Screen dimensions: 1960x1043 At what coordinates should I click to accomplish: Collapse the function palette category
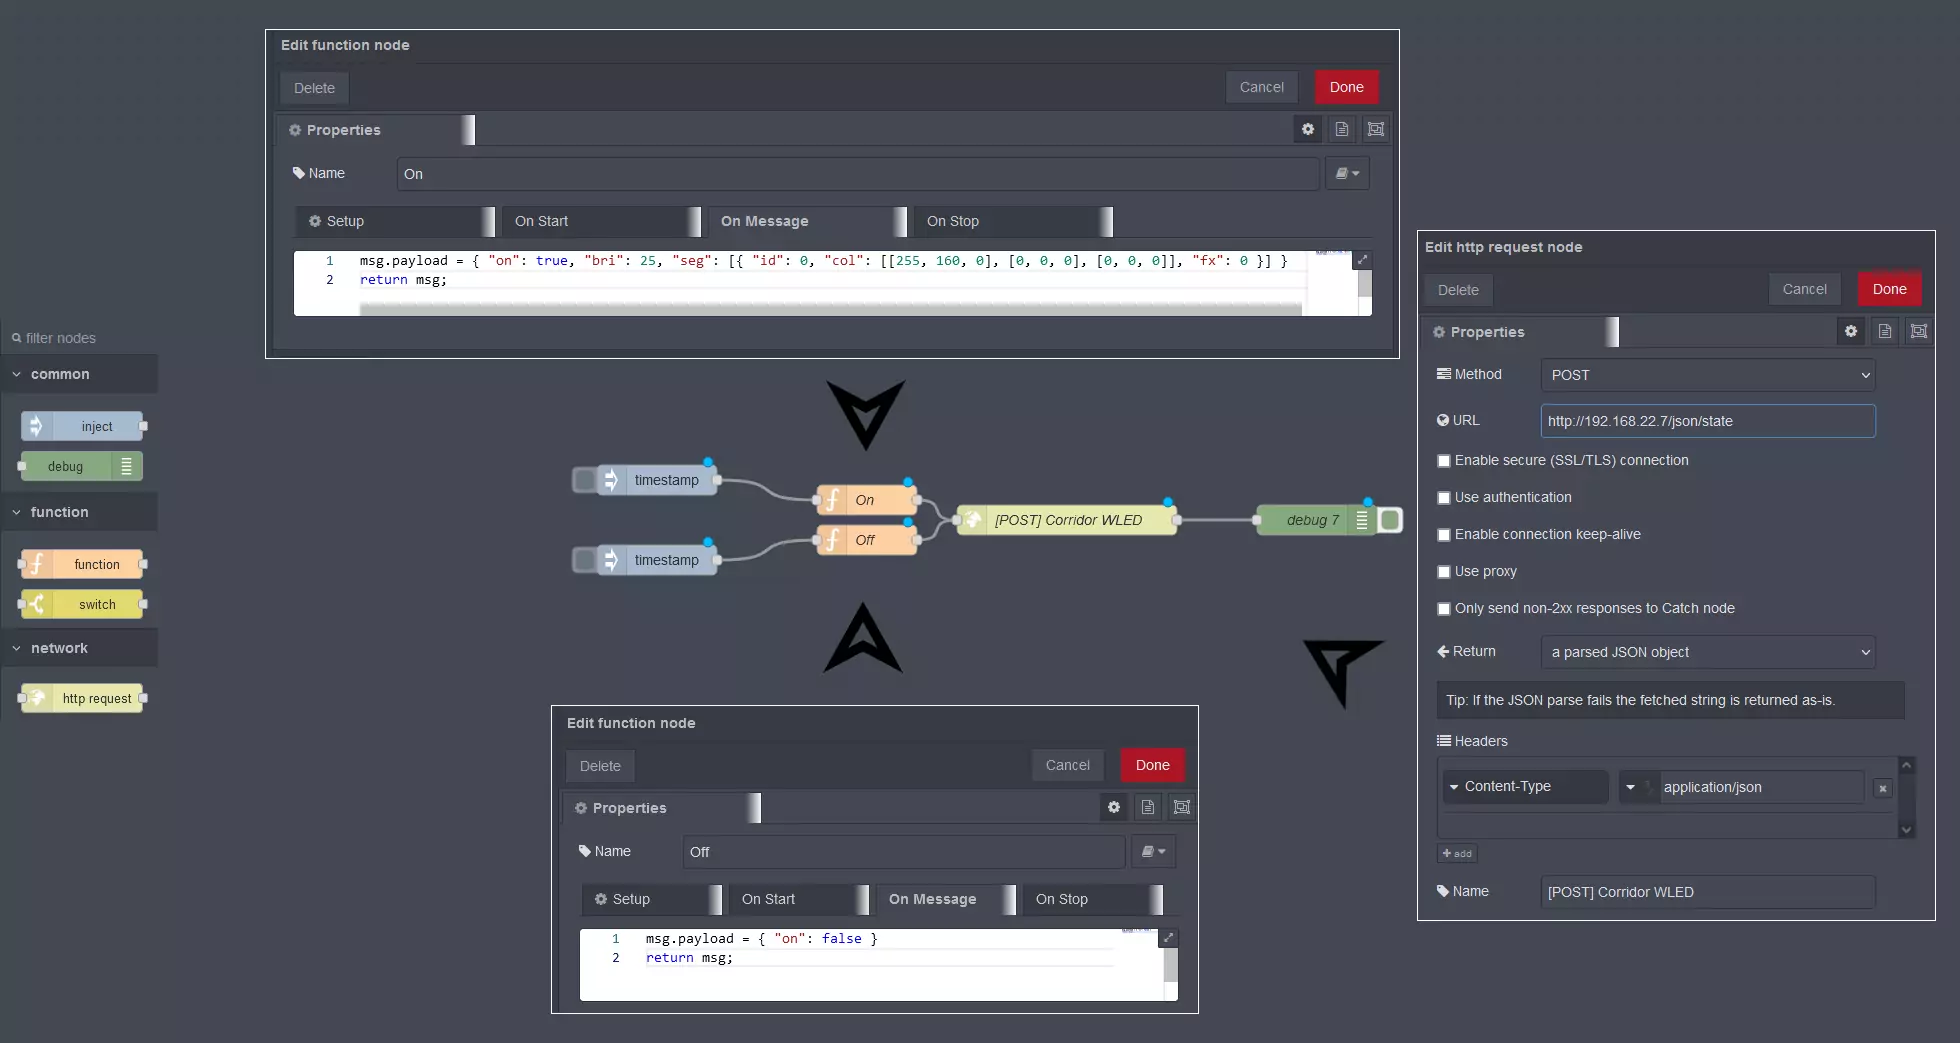click(x=79, y=512)
